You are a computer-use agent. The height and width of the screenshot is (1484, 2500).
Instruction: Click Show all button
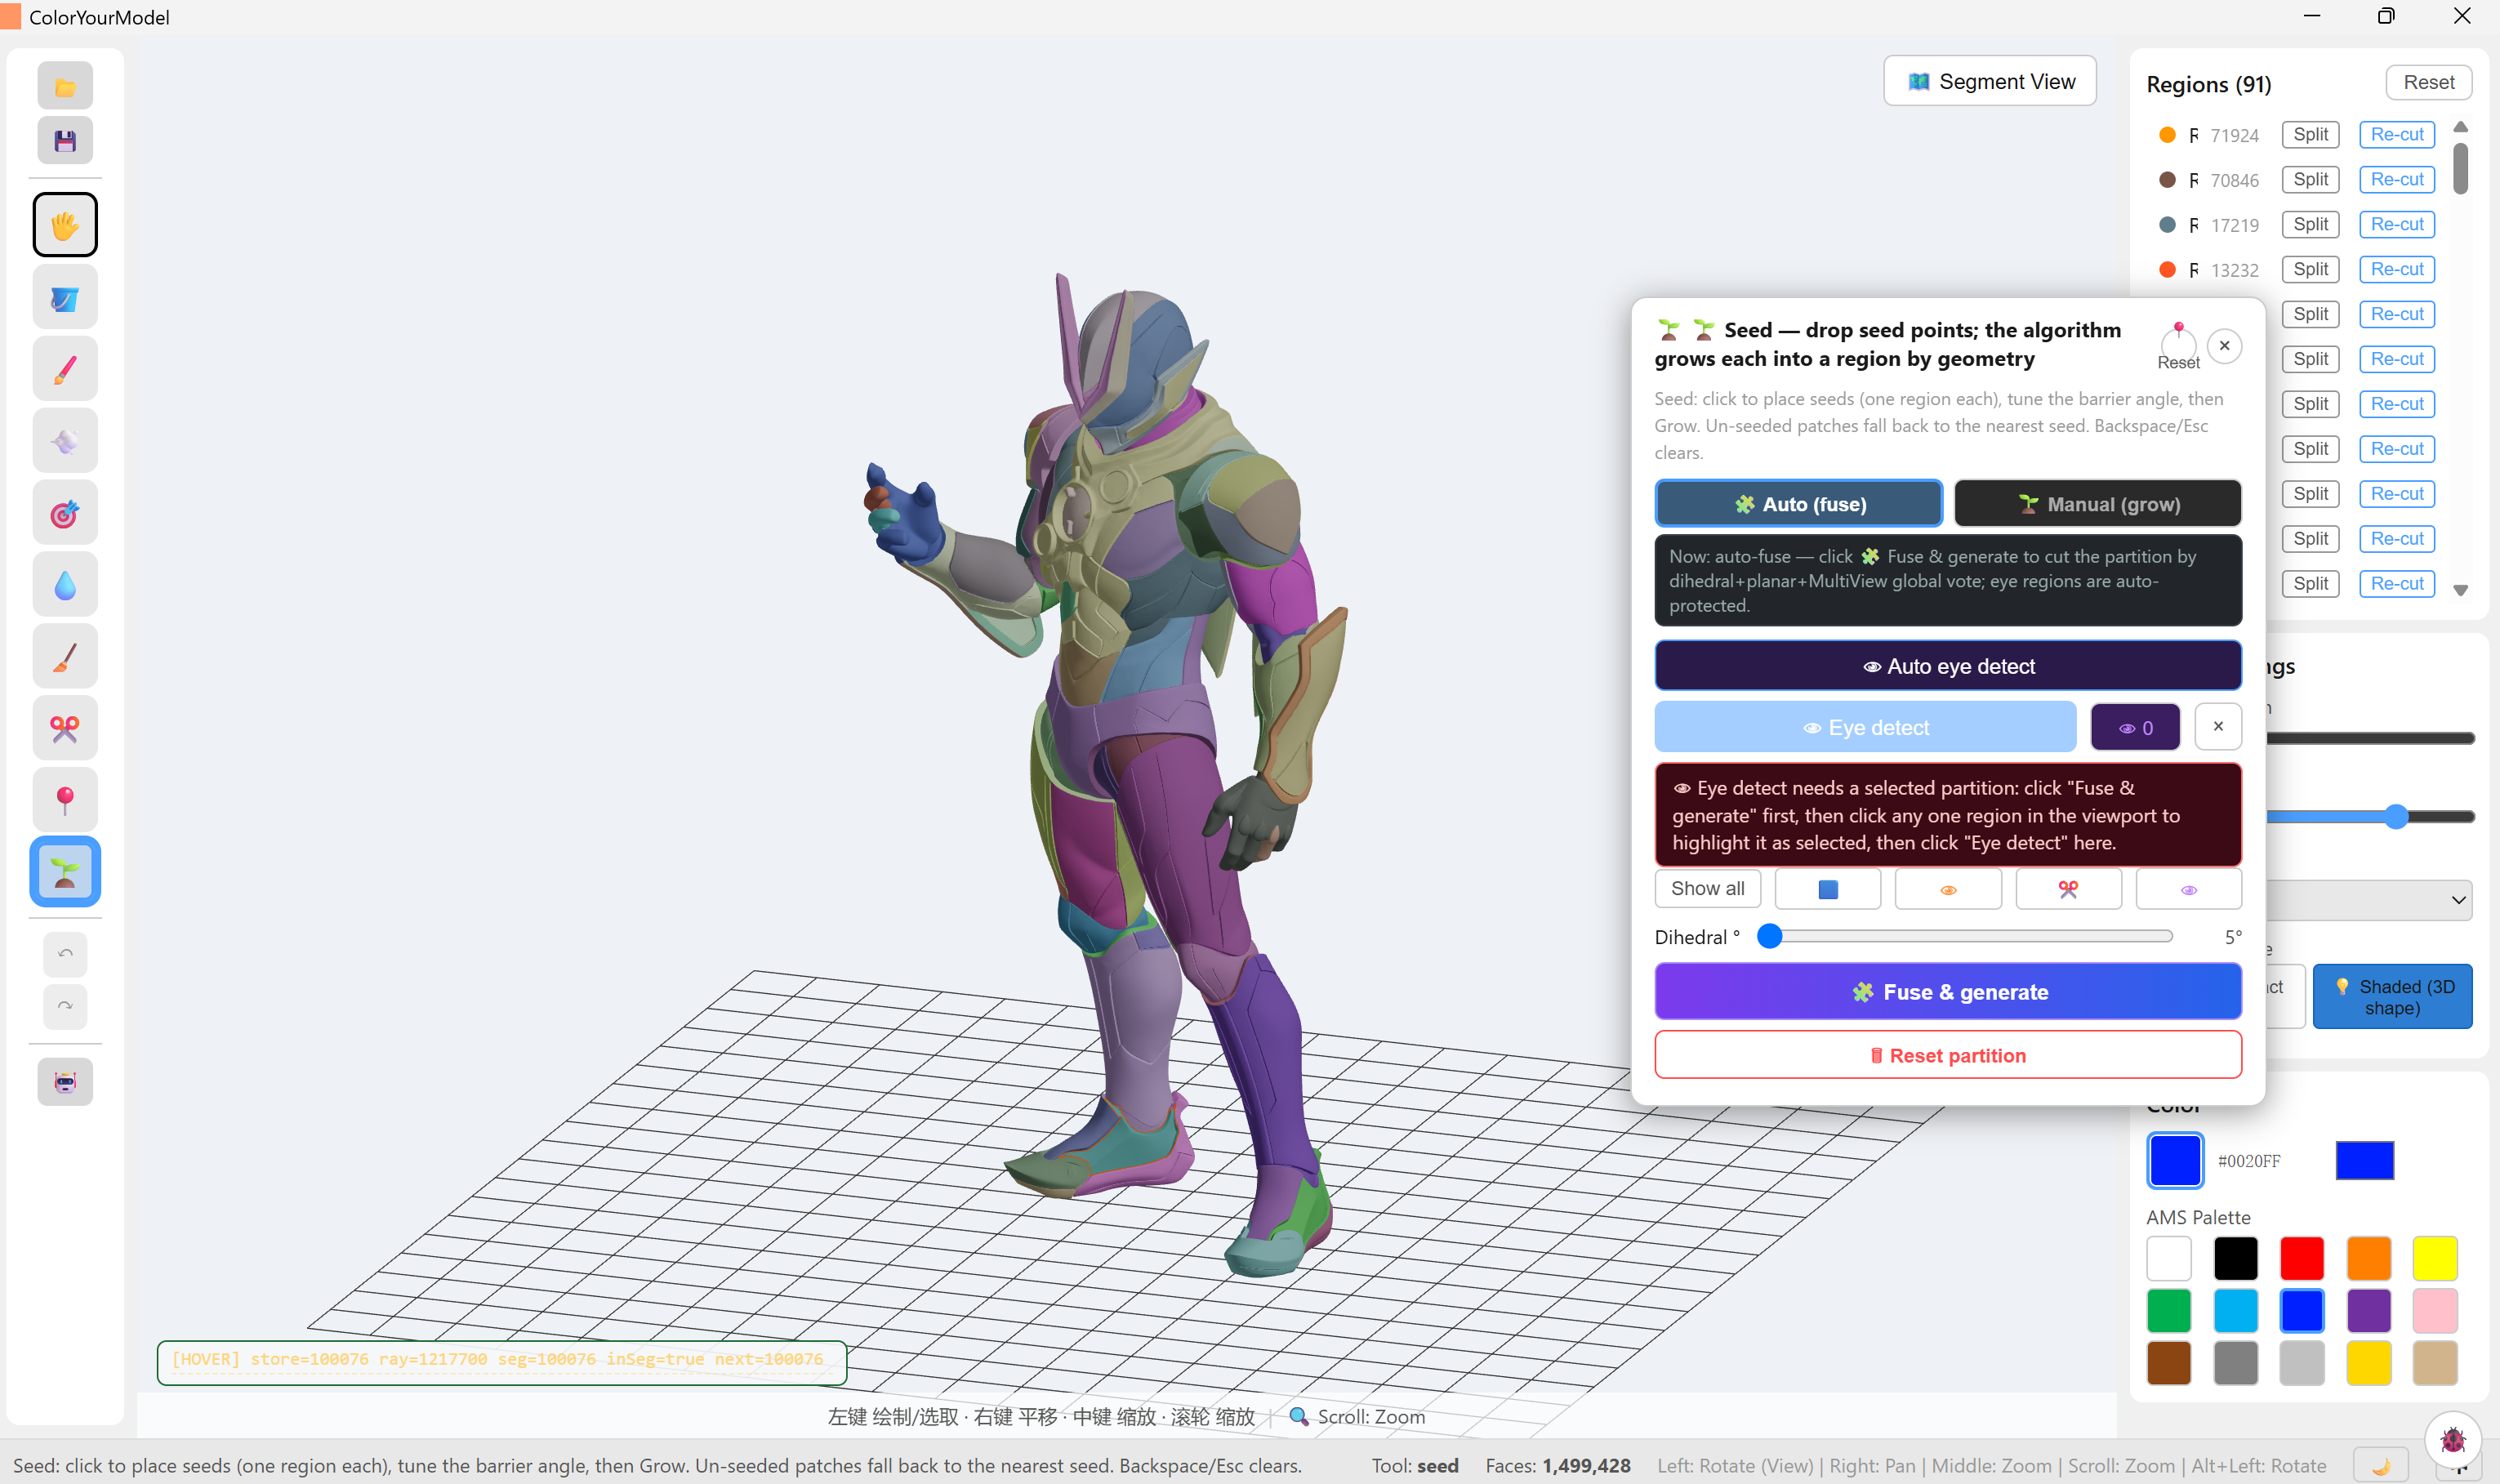coord(1708,889)
